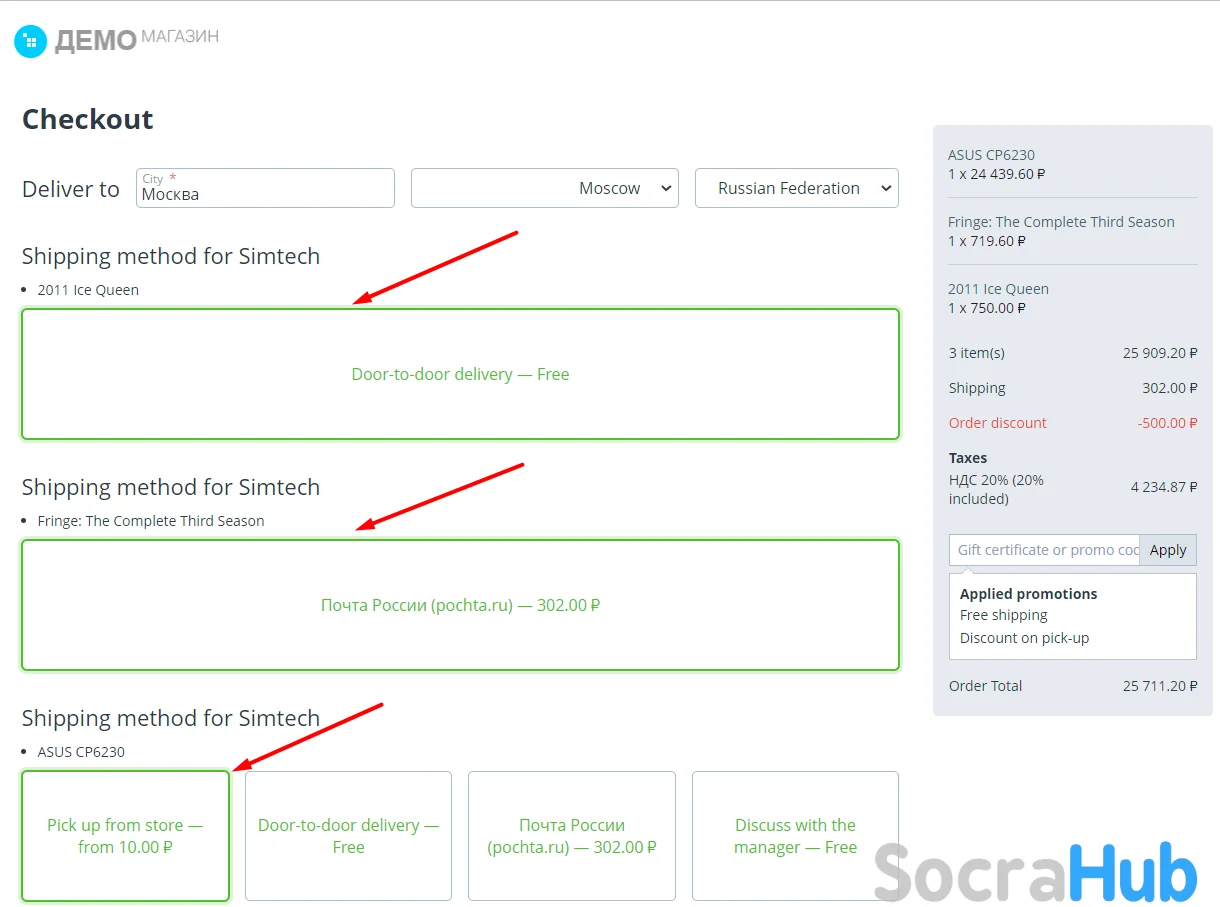
Task: Pick Door-to-door delivery for ASUS CP6230
Action: point(348,836)
